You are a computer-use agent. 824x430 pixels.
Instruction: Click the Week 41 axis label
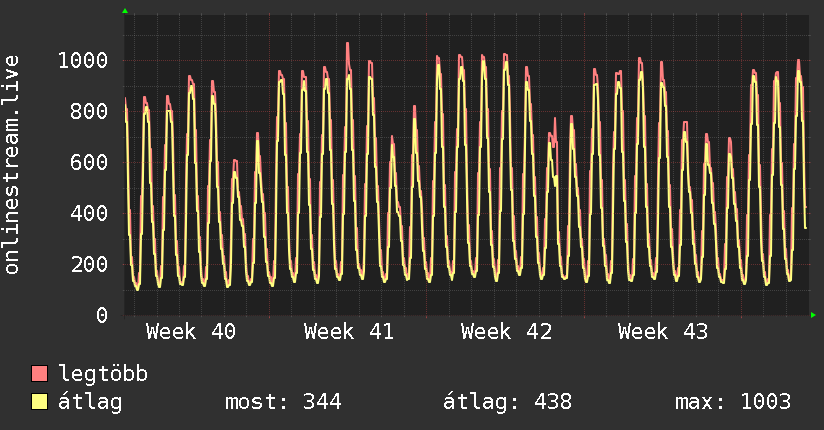point(348,332)
